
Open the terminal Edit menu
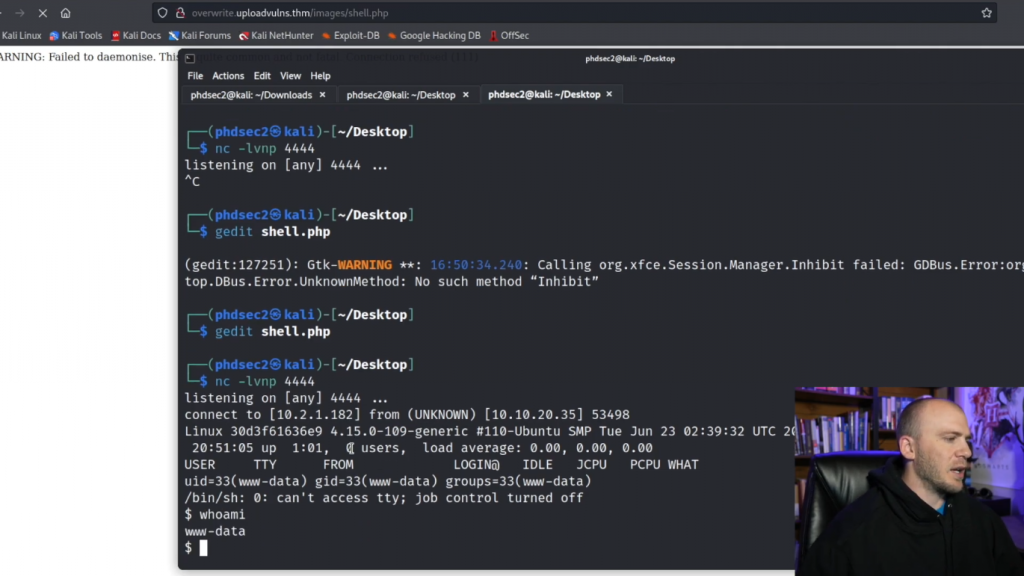(262, 76)
